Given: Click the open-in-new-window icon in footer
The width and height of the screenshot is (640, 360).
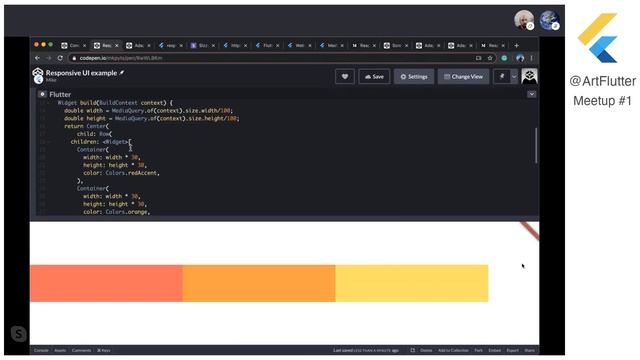Looking at the screenshot, I should [412, 350].
